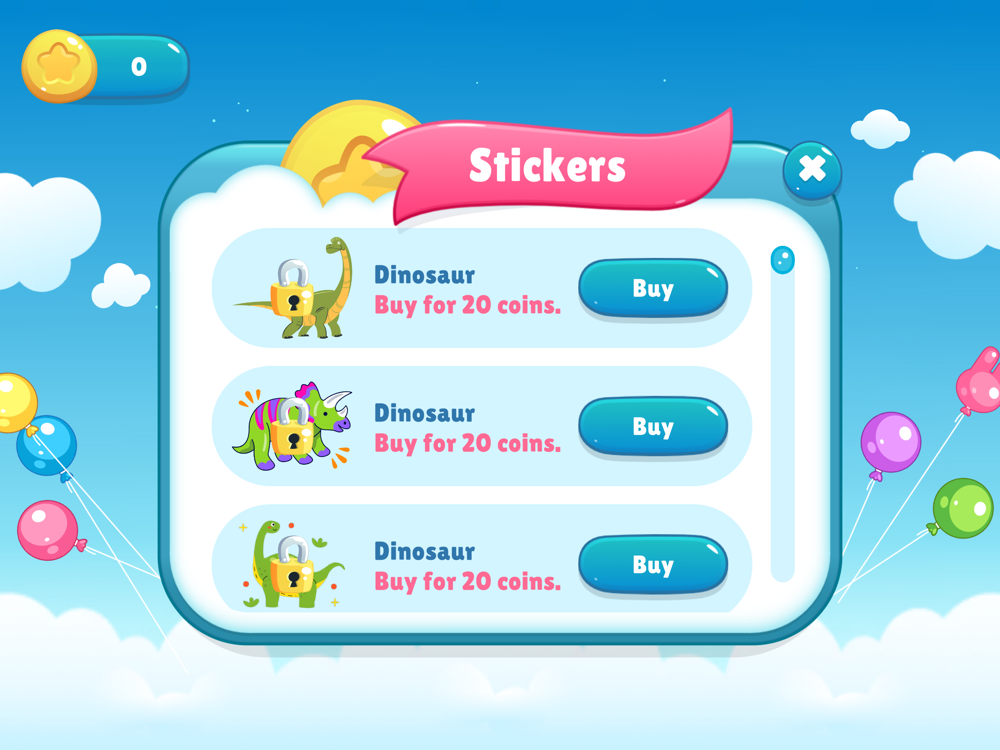Buy the triceratops dinosaur sticker
Viewport: 1000px width, 750px height.
(653, 426)
